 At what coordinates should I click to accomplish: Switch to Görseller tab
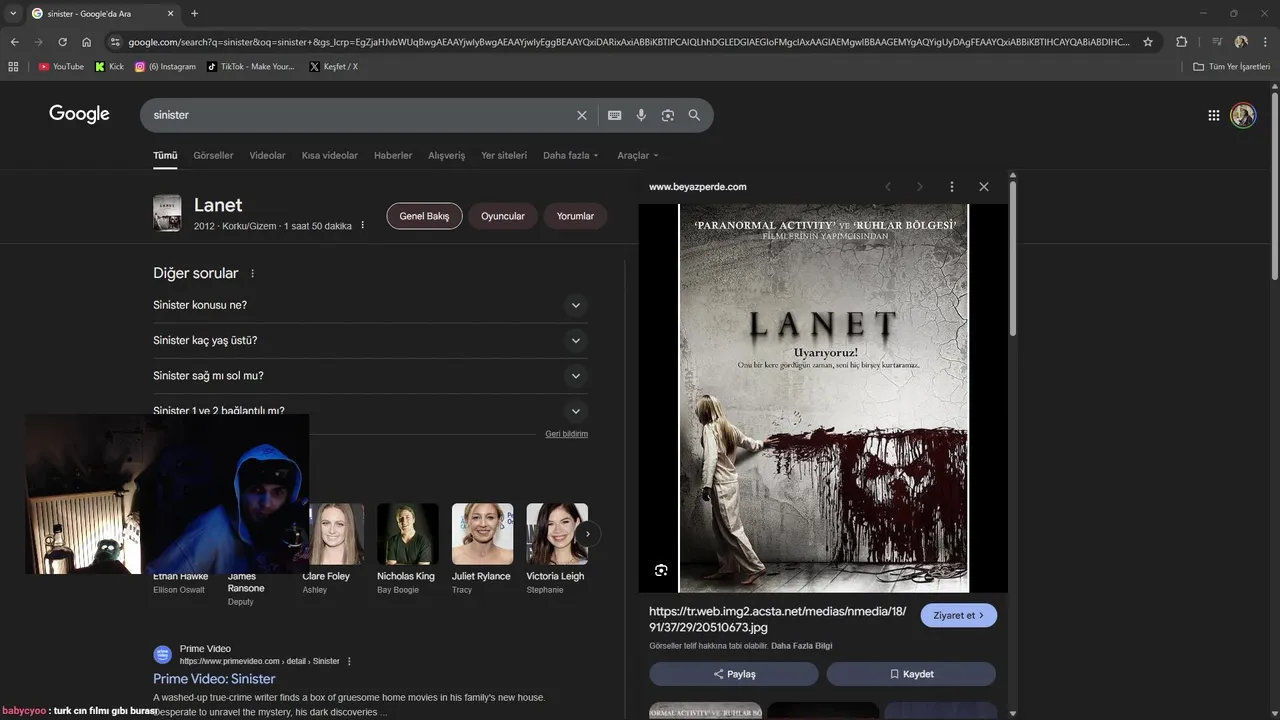coord(213,156)
